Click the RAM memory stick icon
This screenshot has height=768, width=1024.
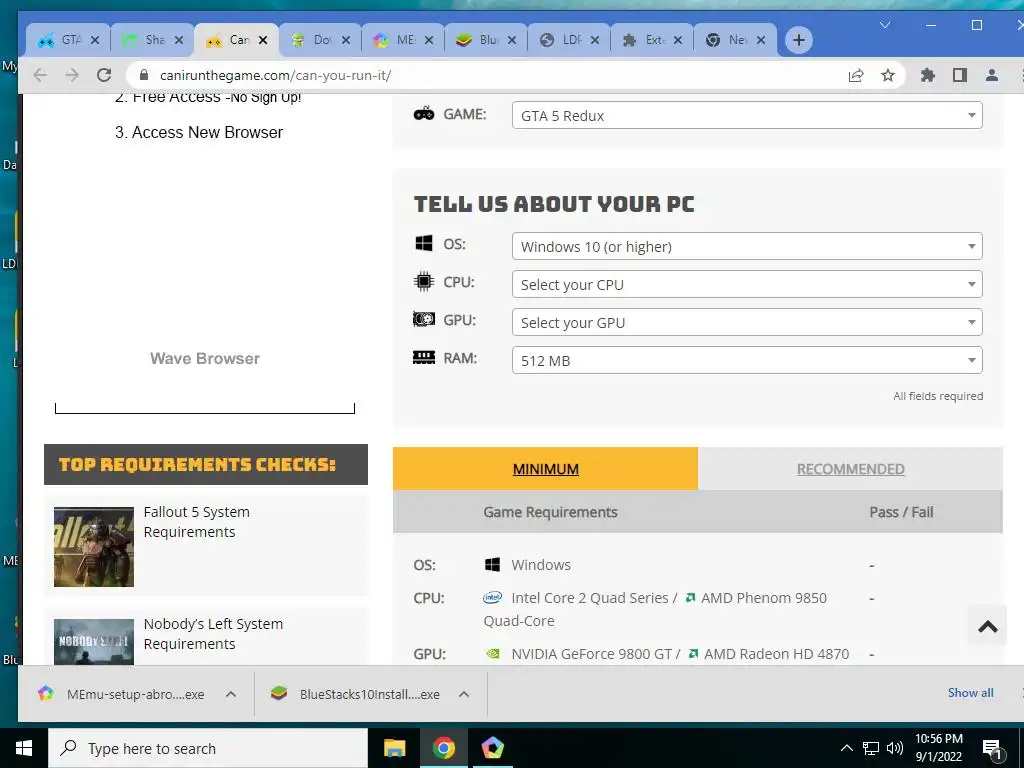coord(424,357)
